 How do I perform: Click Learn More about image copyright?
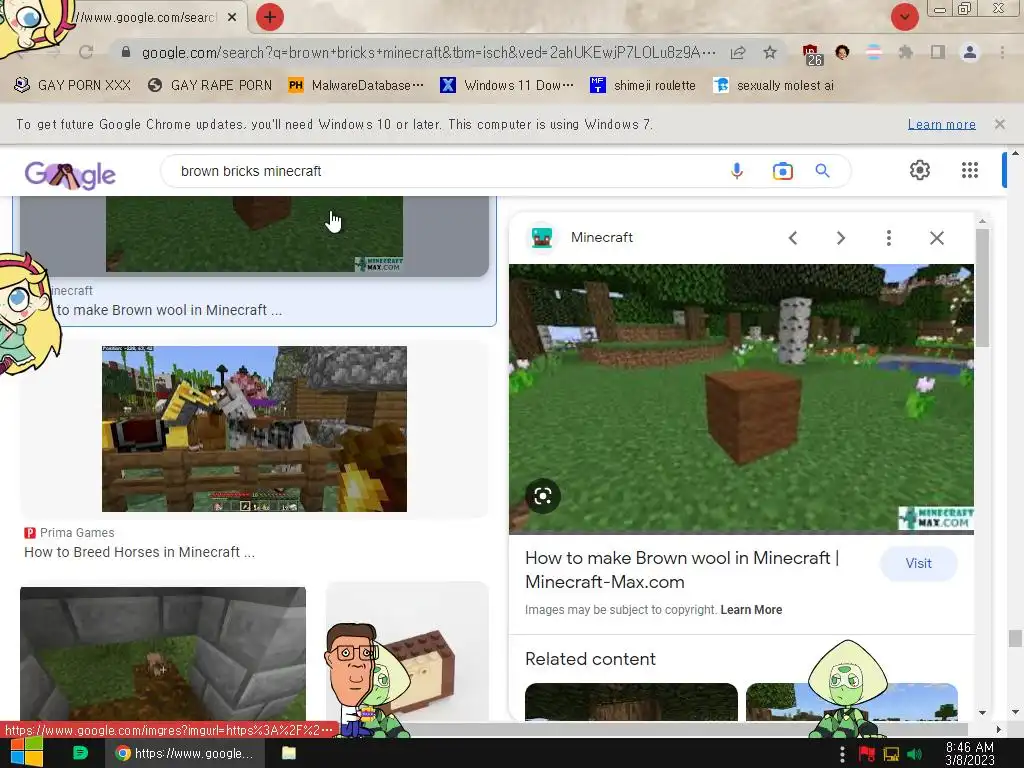tap(751, 610)
